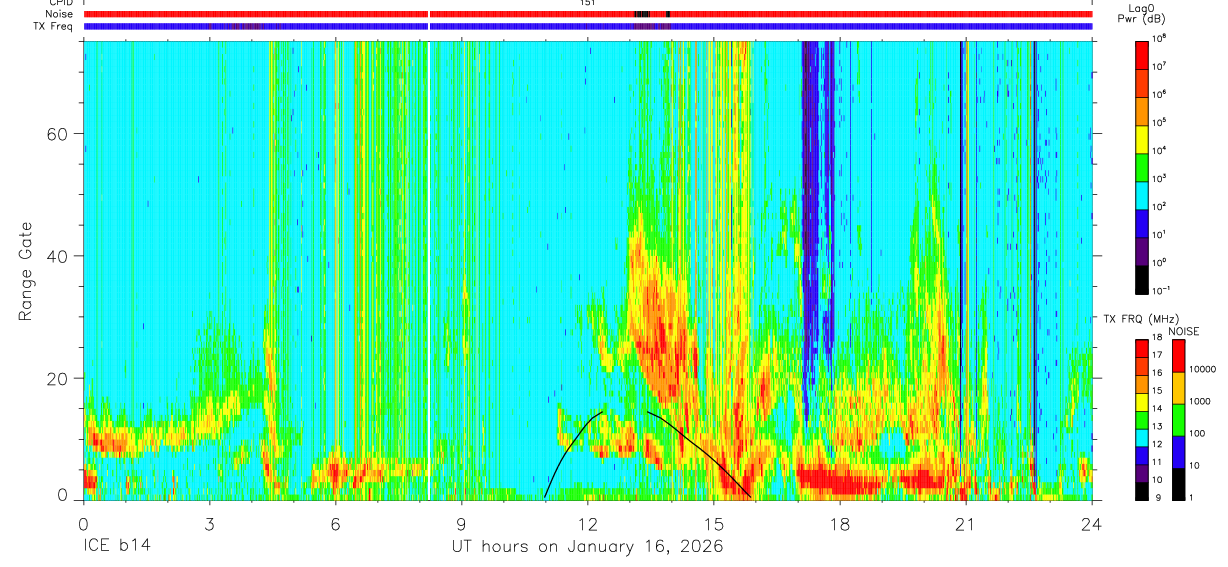Viewport: 1228px width, 567px height.
Task: Click the blue segment of the NOISE colorbar
Action: tap(1177, 452)
